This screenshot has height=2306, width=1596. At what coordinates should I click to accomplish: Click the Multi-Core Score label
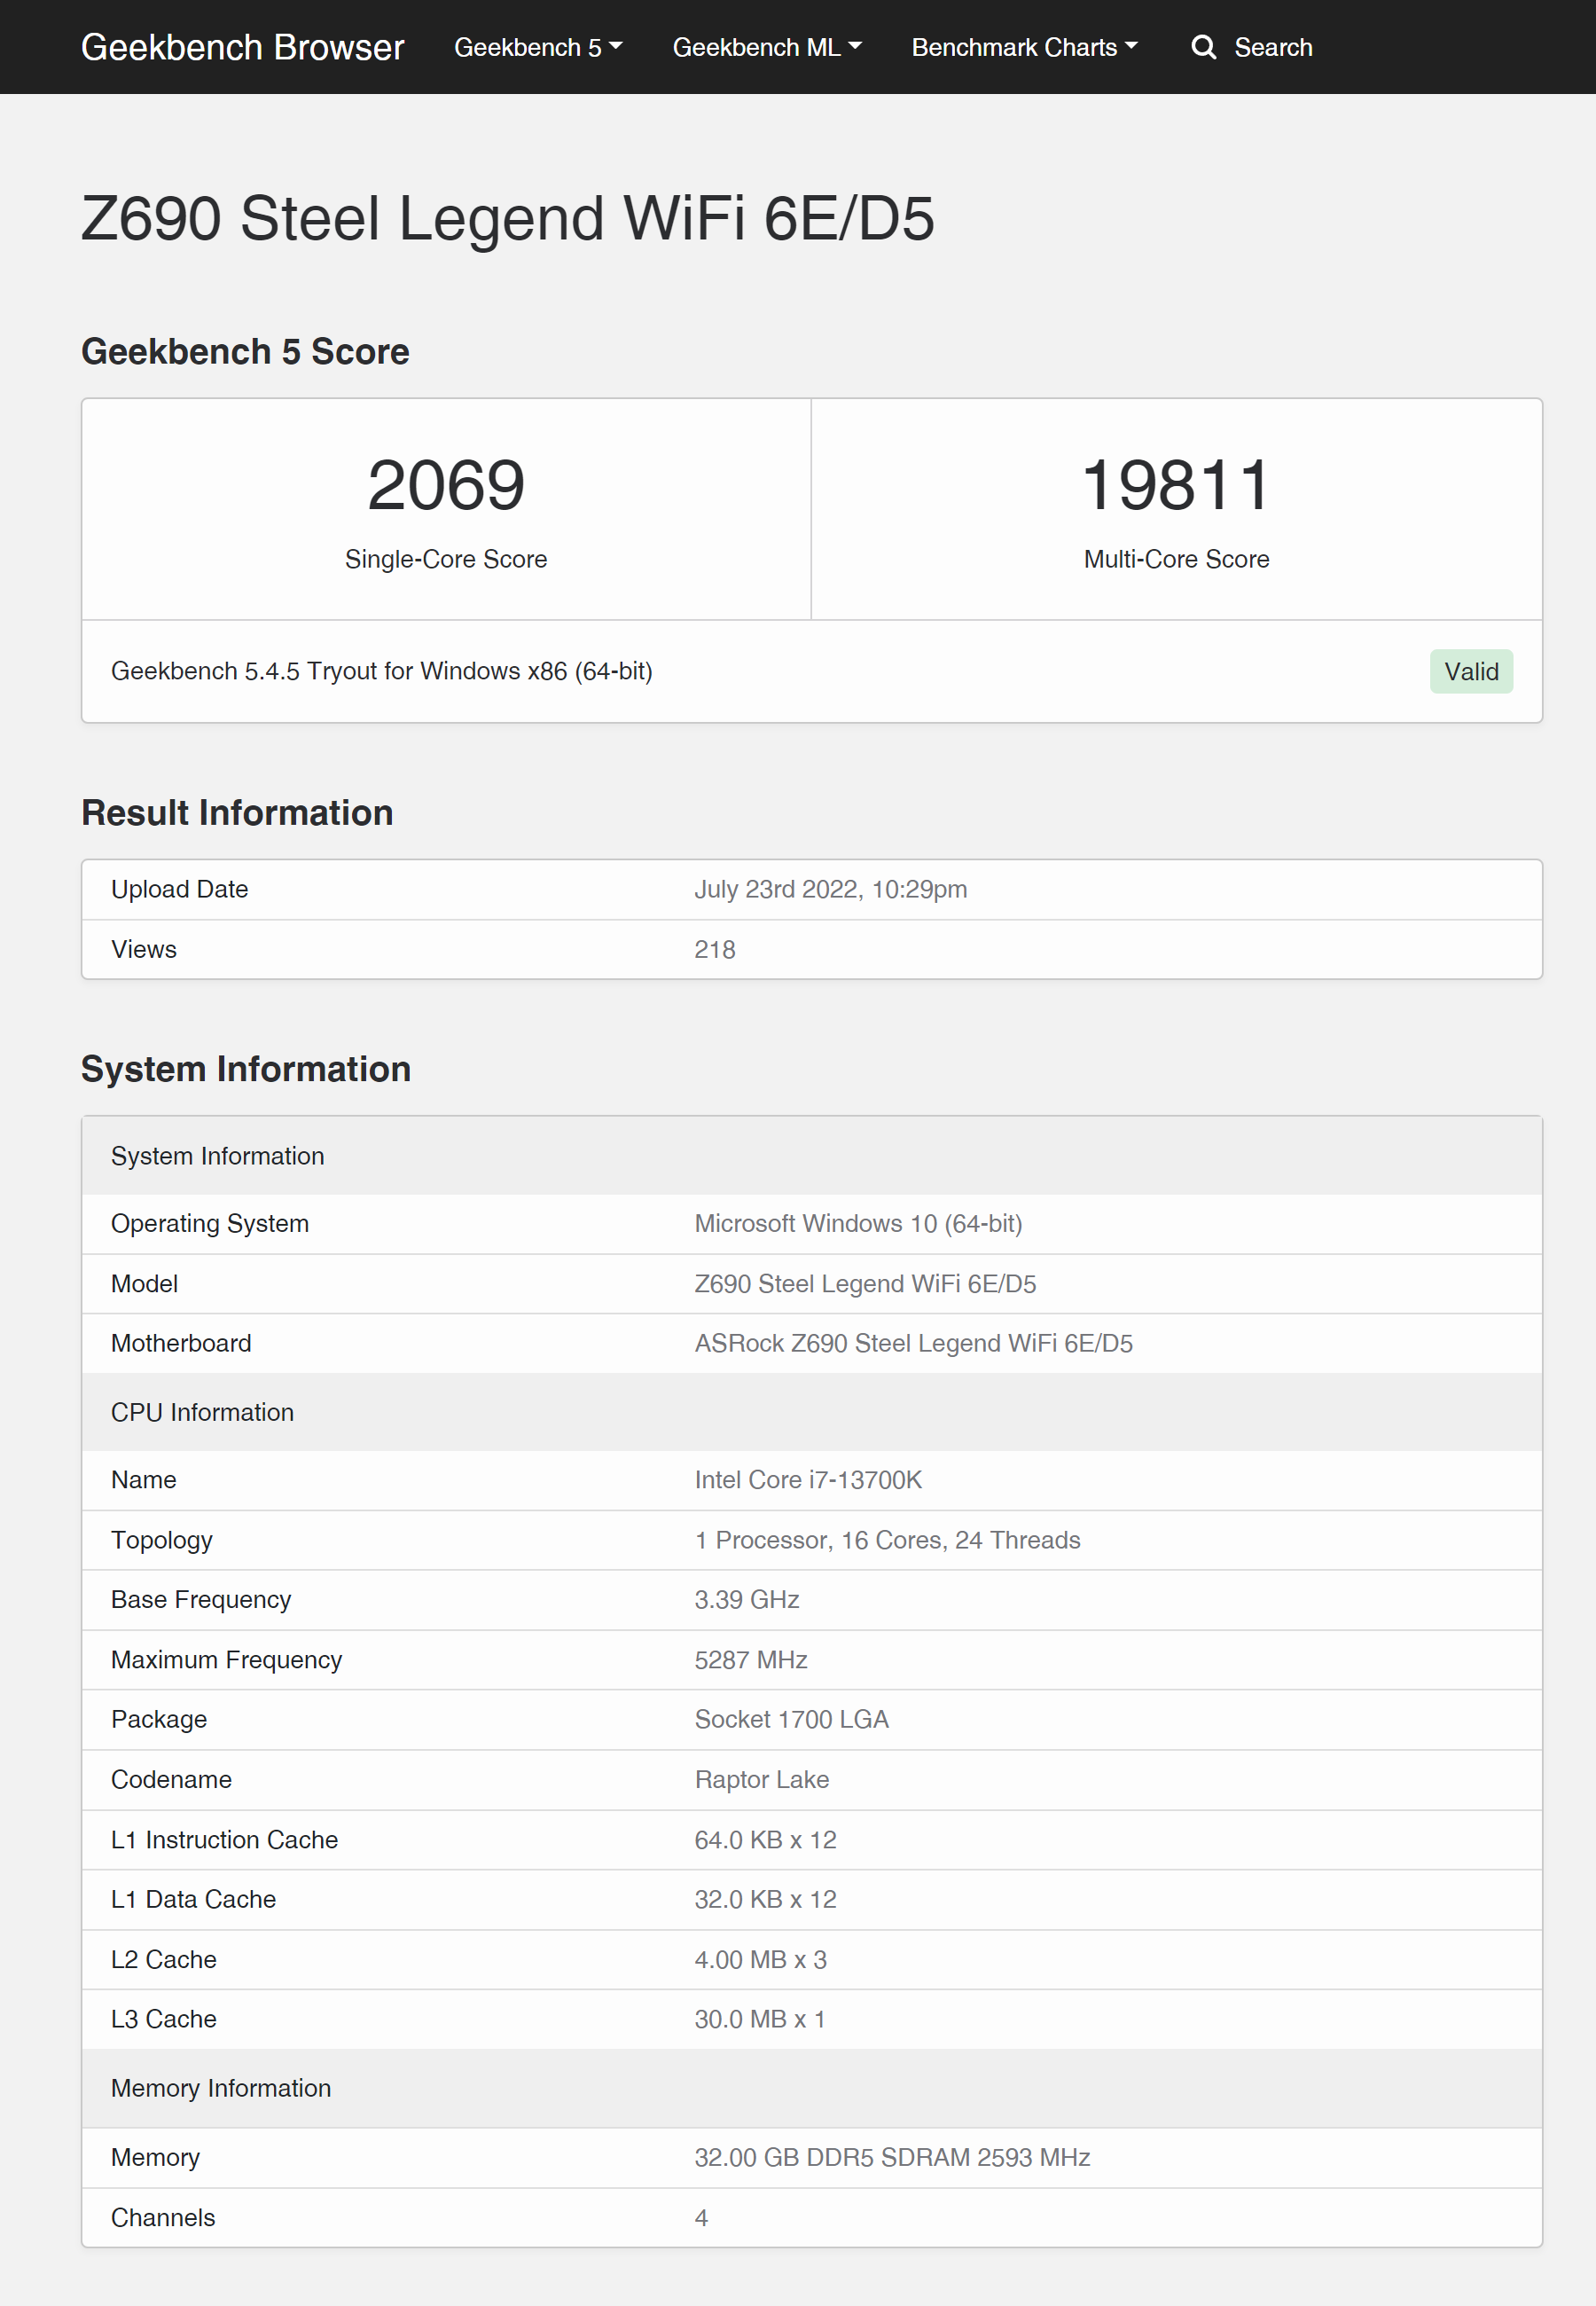click(x=1176, y=559)
